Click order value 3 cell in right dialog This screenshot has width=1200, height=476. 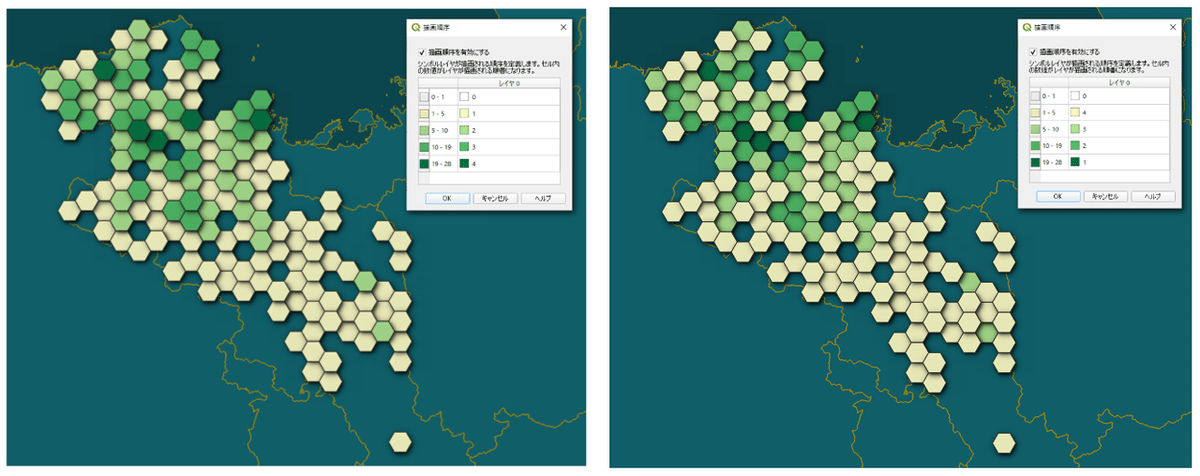tap(1119, 130)
